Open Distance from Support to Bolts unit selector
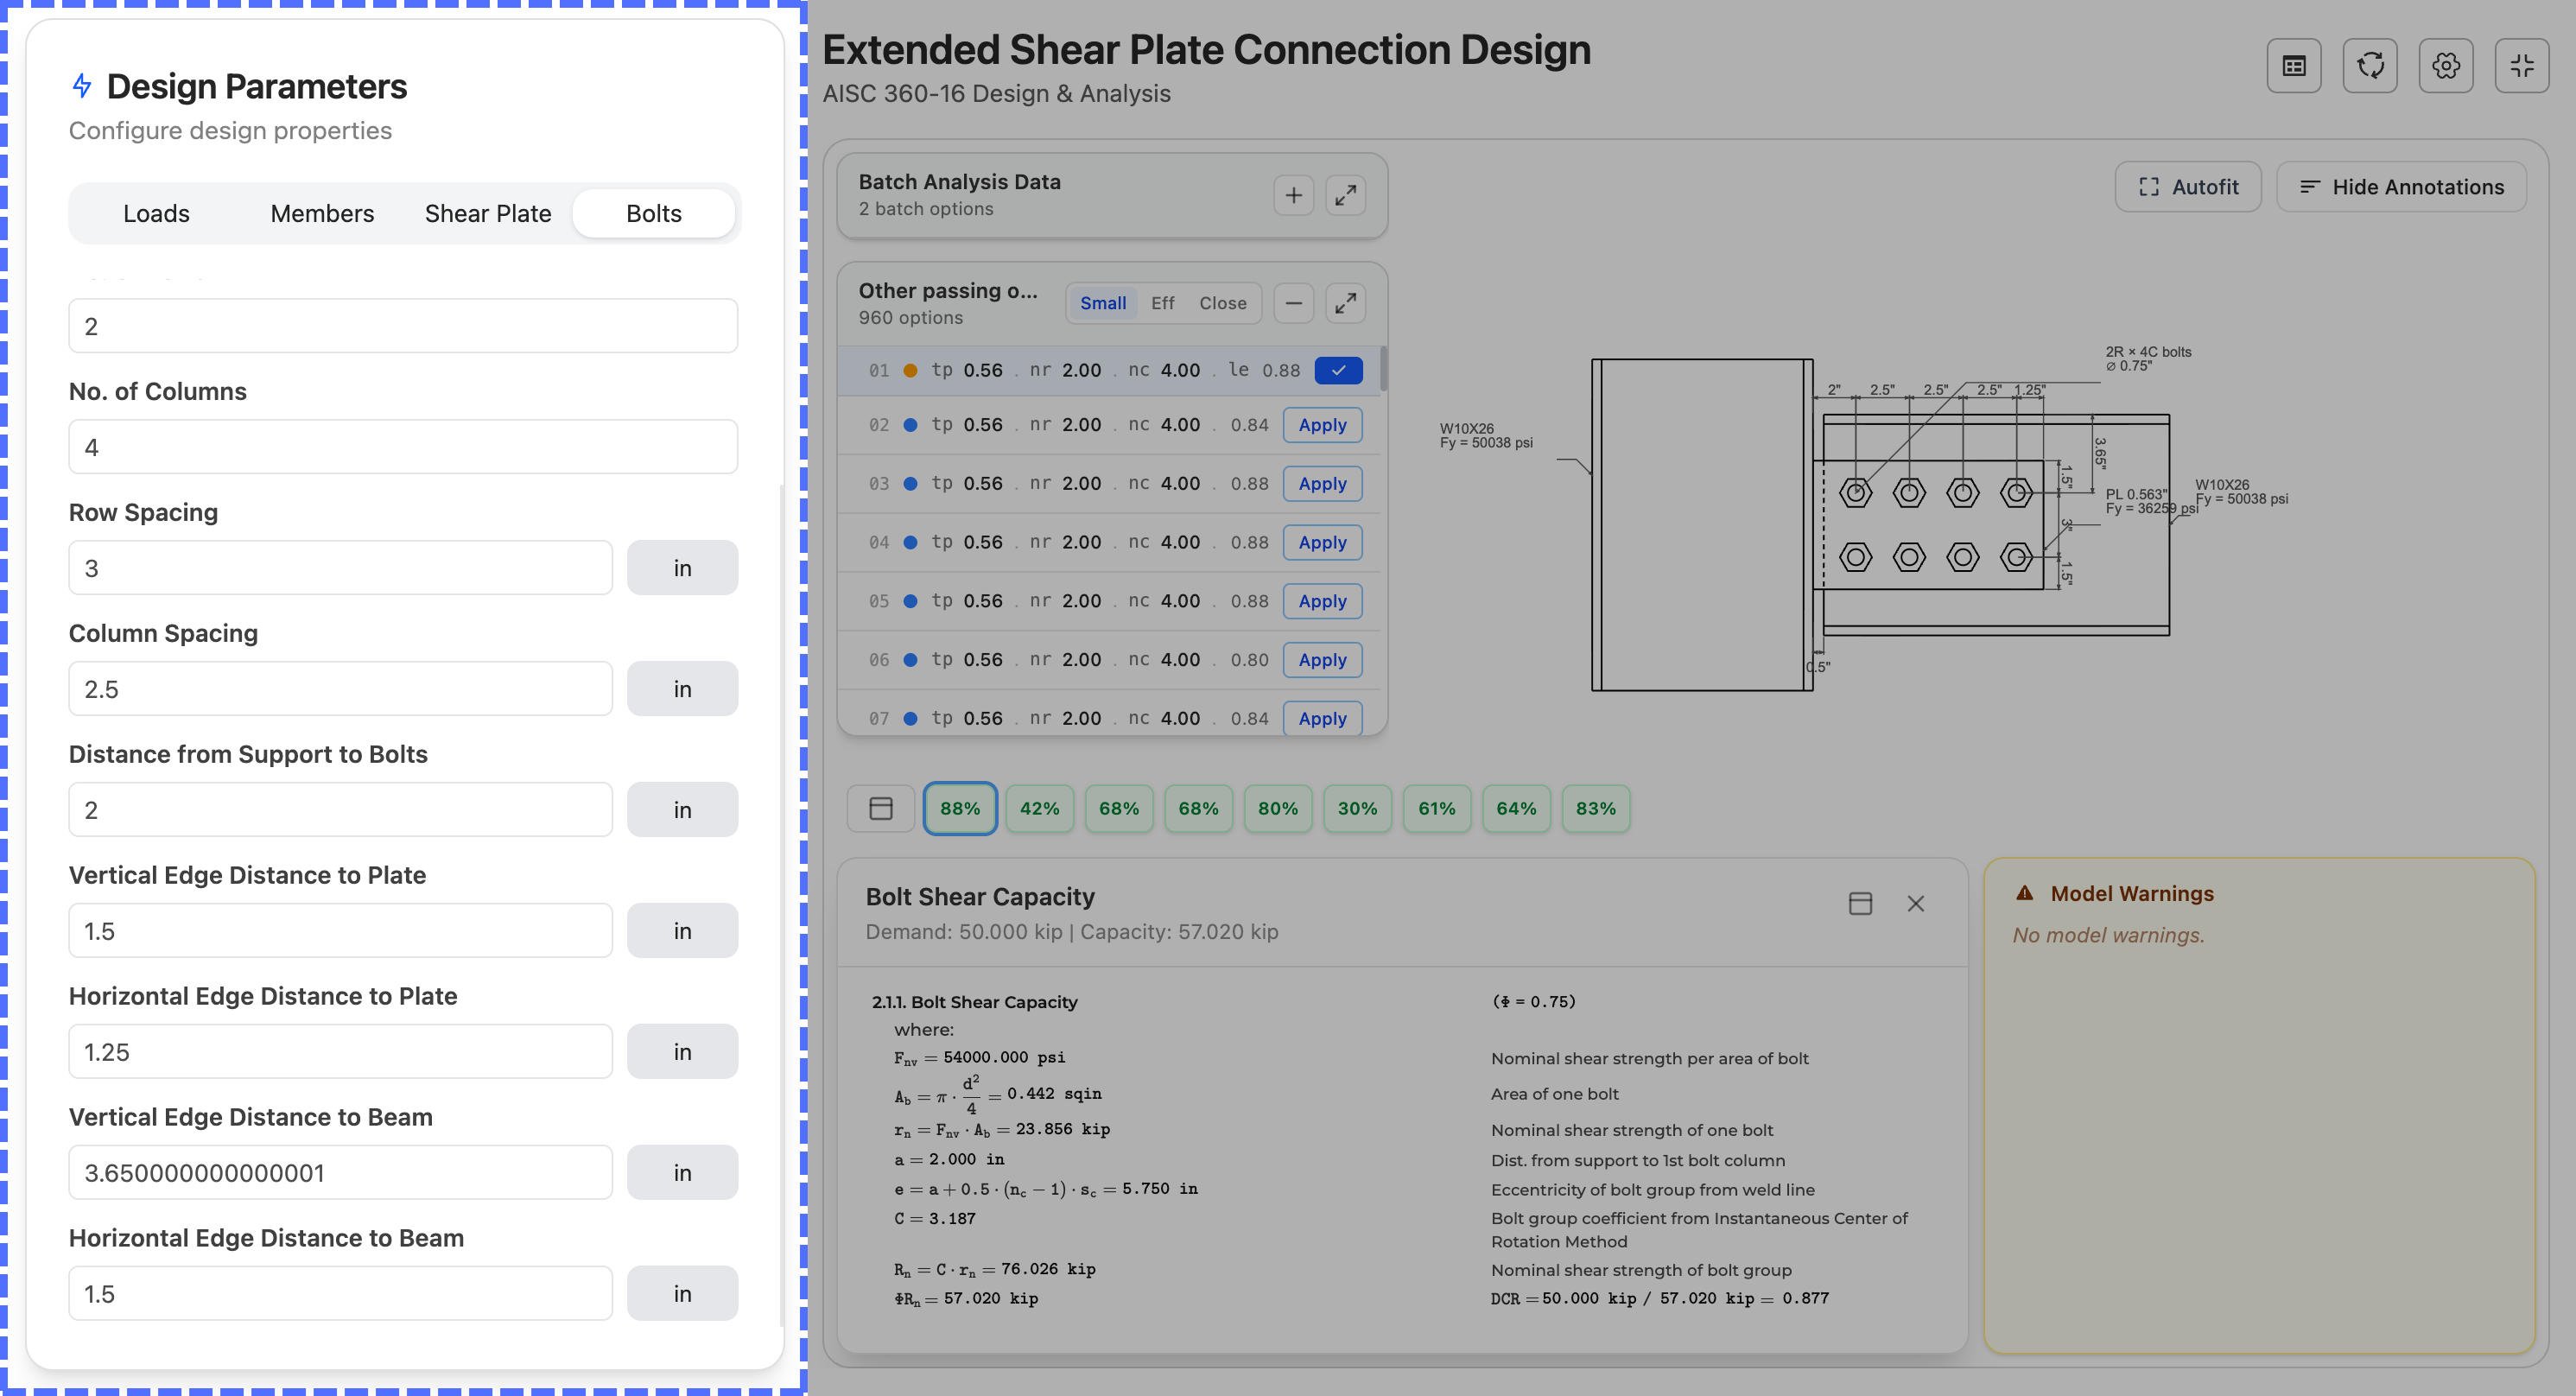The width and height of the screenshot is (2576, 1396). pos(682,810)
